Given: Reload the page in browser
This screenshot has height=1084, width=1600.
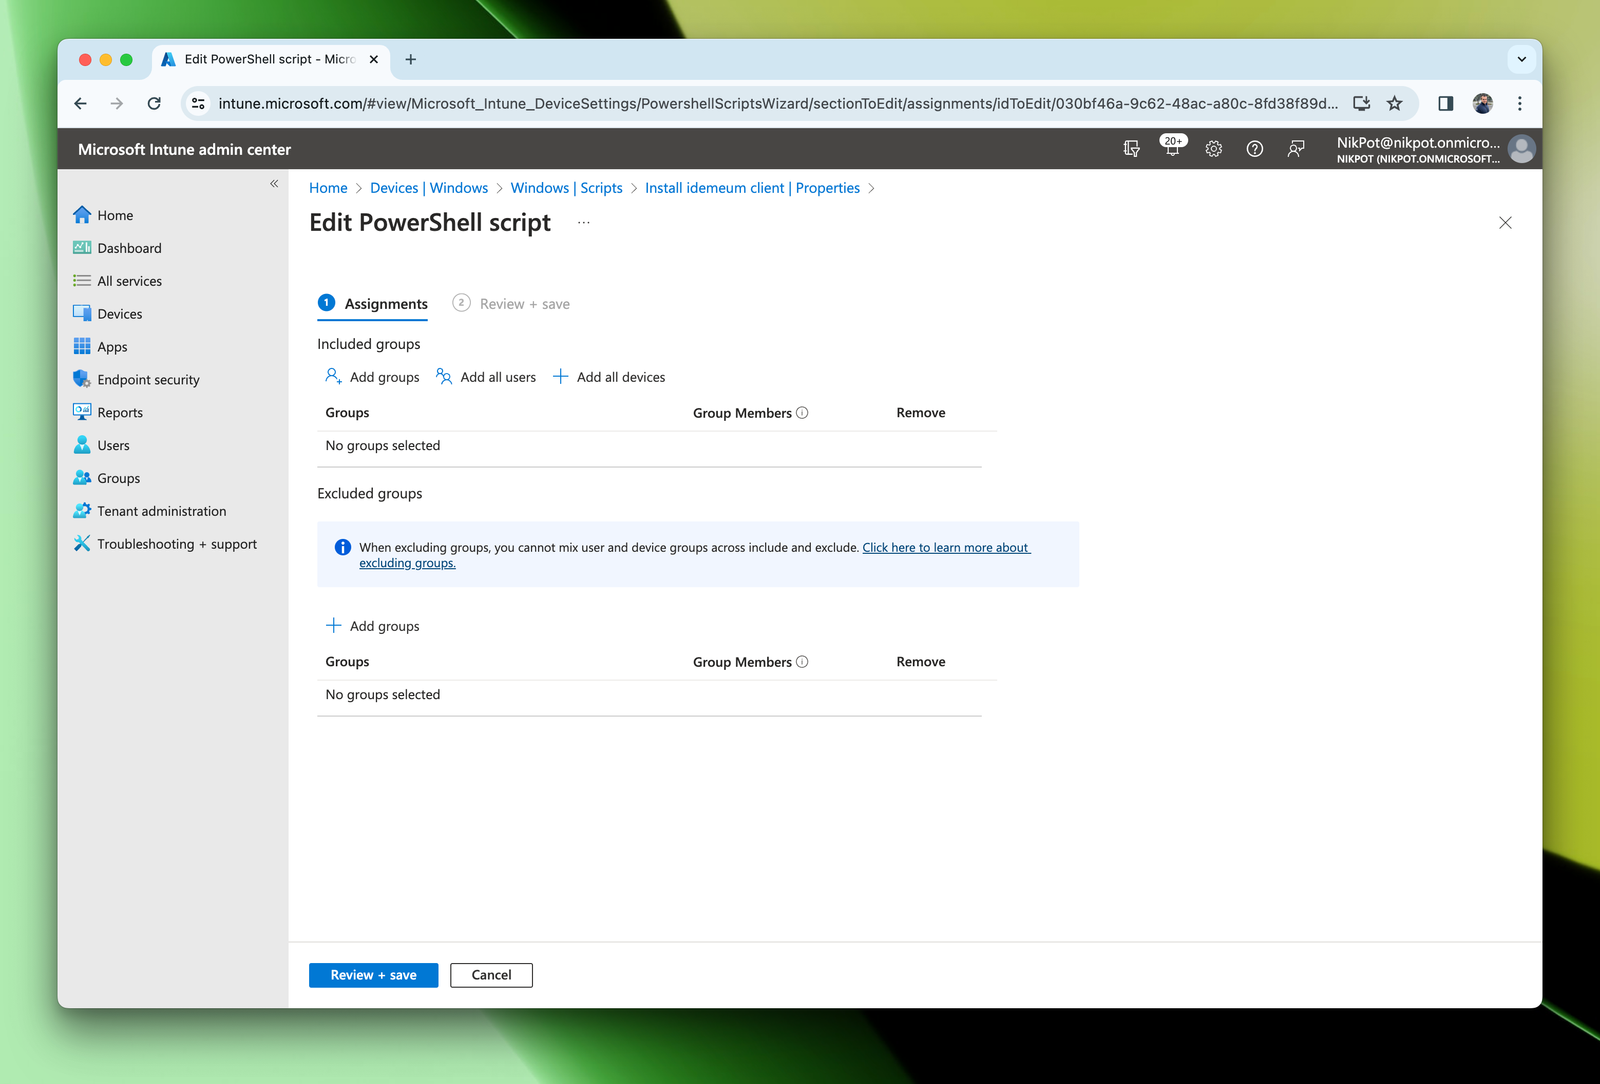Looking at the screenshot, I should pos(154,103).
